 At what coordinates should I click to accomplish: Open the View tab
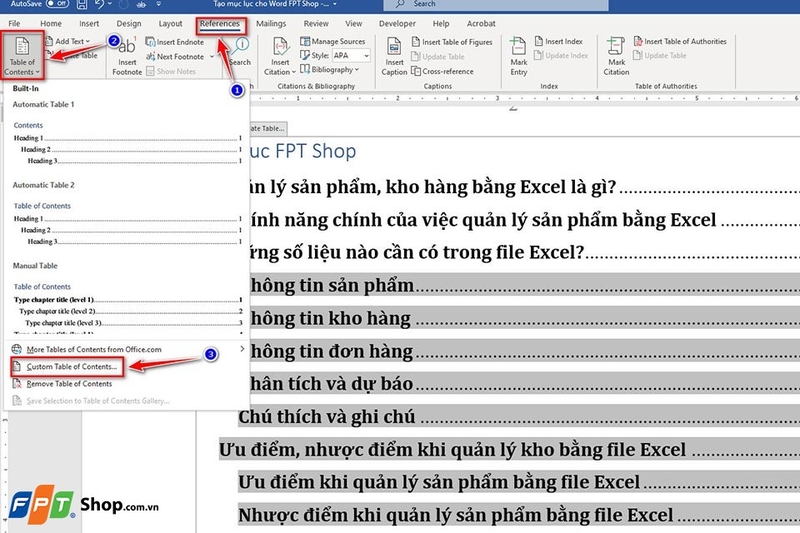point(354,23)
